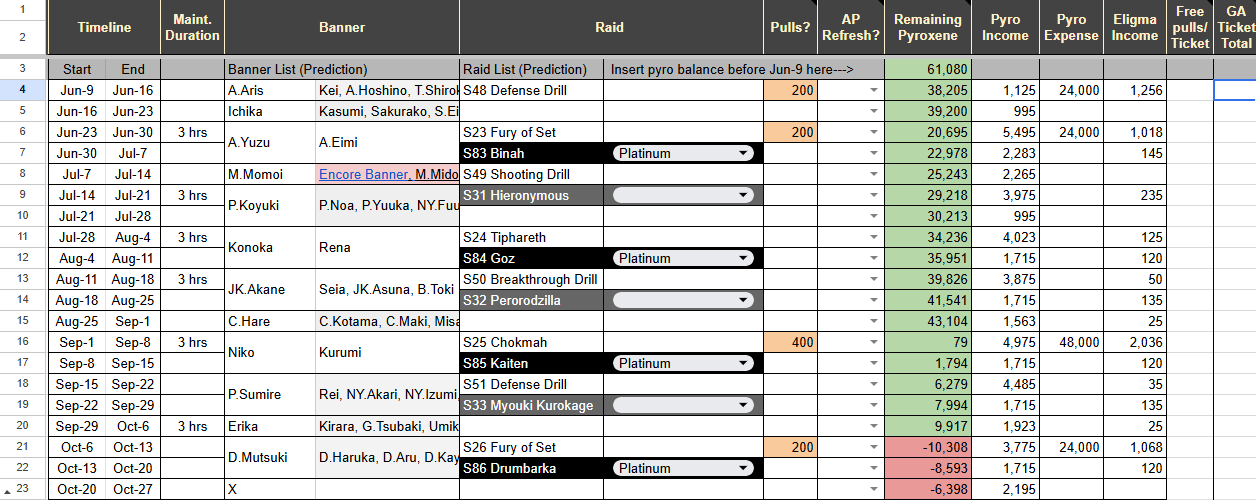Viewport: 1256px width, 500px height.
Task: Select the Banner header cell
Action: pyautogui.click(x=342, y=27)
